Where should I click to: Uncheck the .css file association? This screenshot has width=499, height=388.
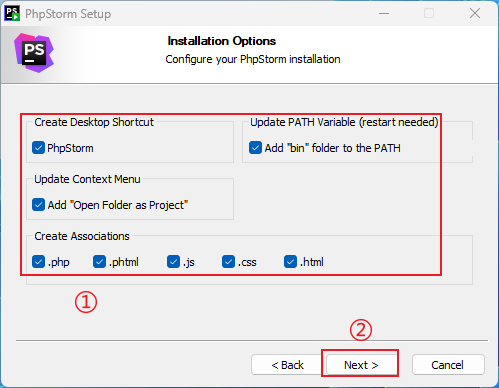pyautogui.click(x=228, y=262)
